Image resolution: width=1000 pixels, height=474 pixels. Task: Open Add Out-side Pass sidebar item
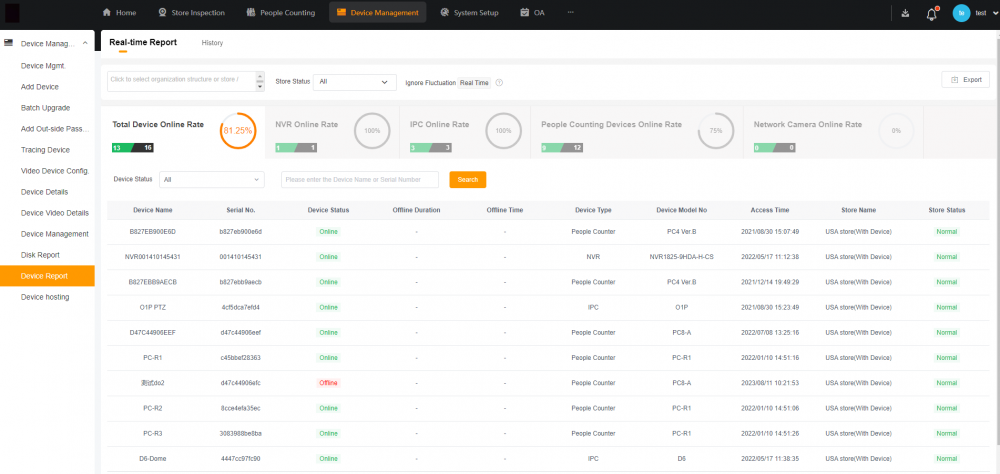coord(55,129)
